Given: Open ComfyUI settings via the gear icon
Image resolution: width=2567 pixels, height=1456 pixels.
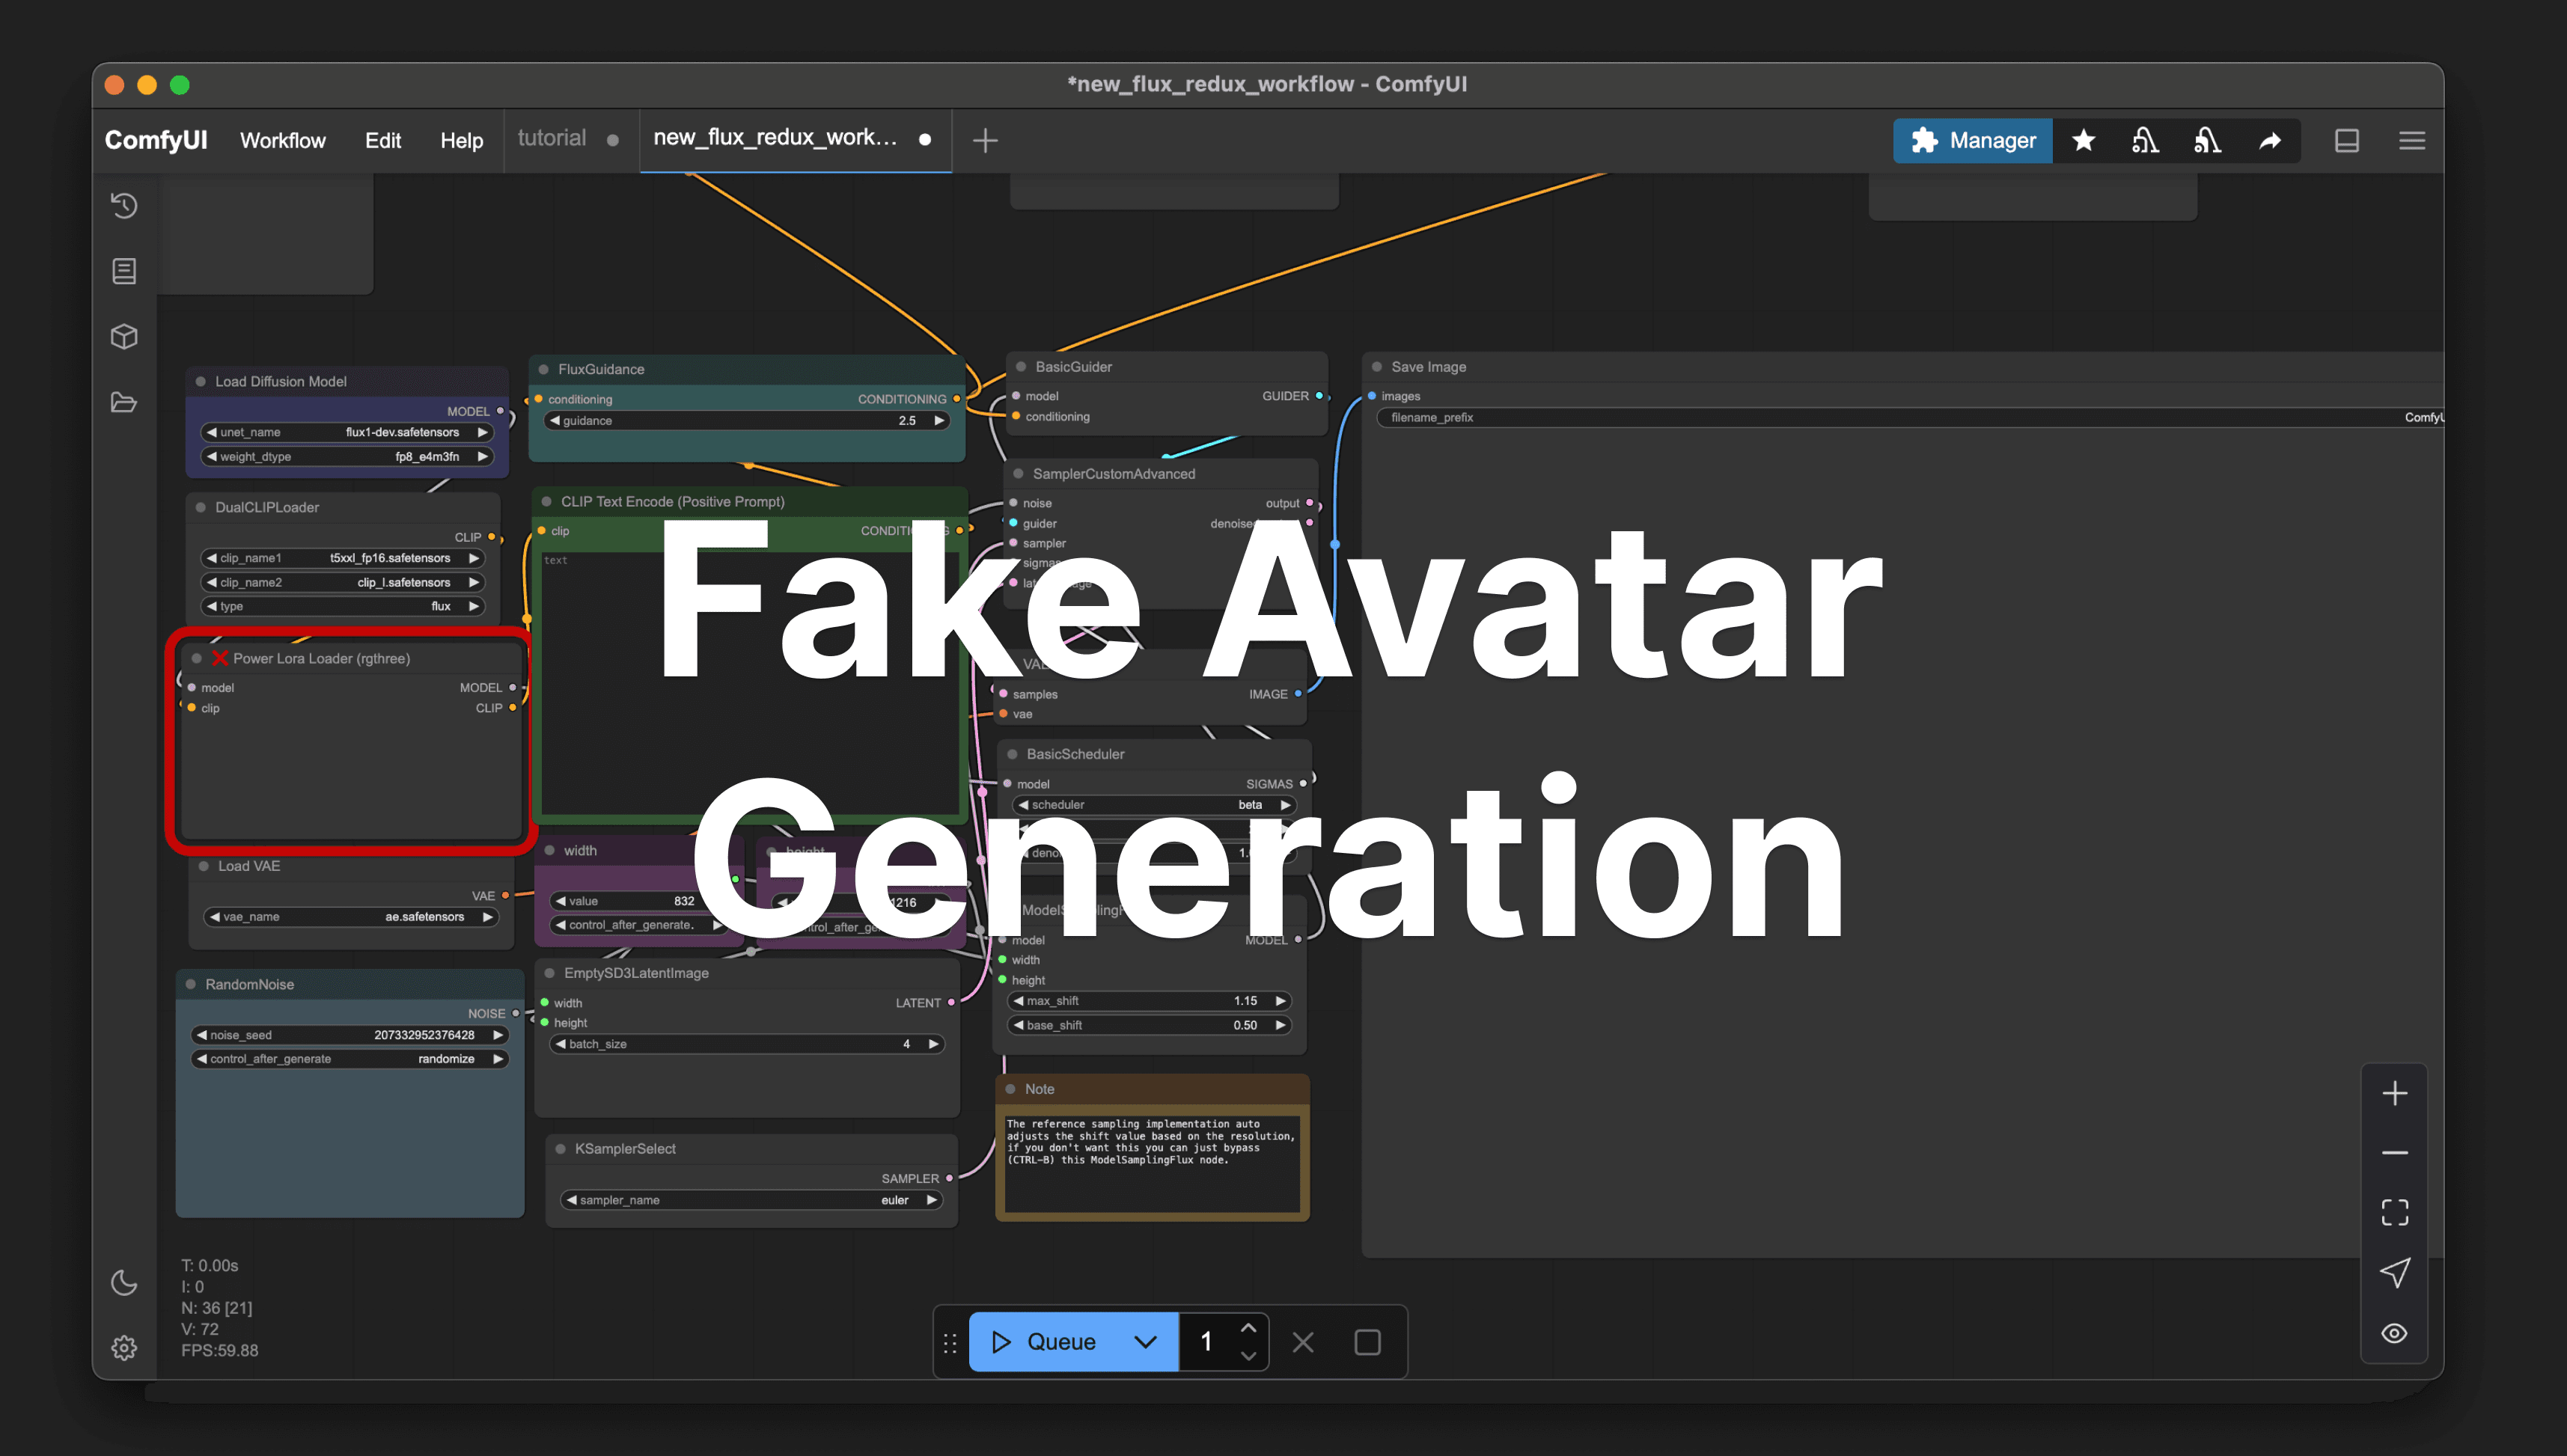Looking at the screenshot, I should 124,1347.
